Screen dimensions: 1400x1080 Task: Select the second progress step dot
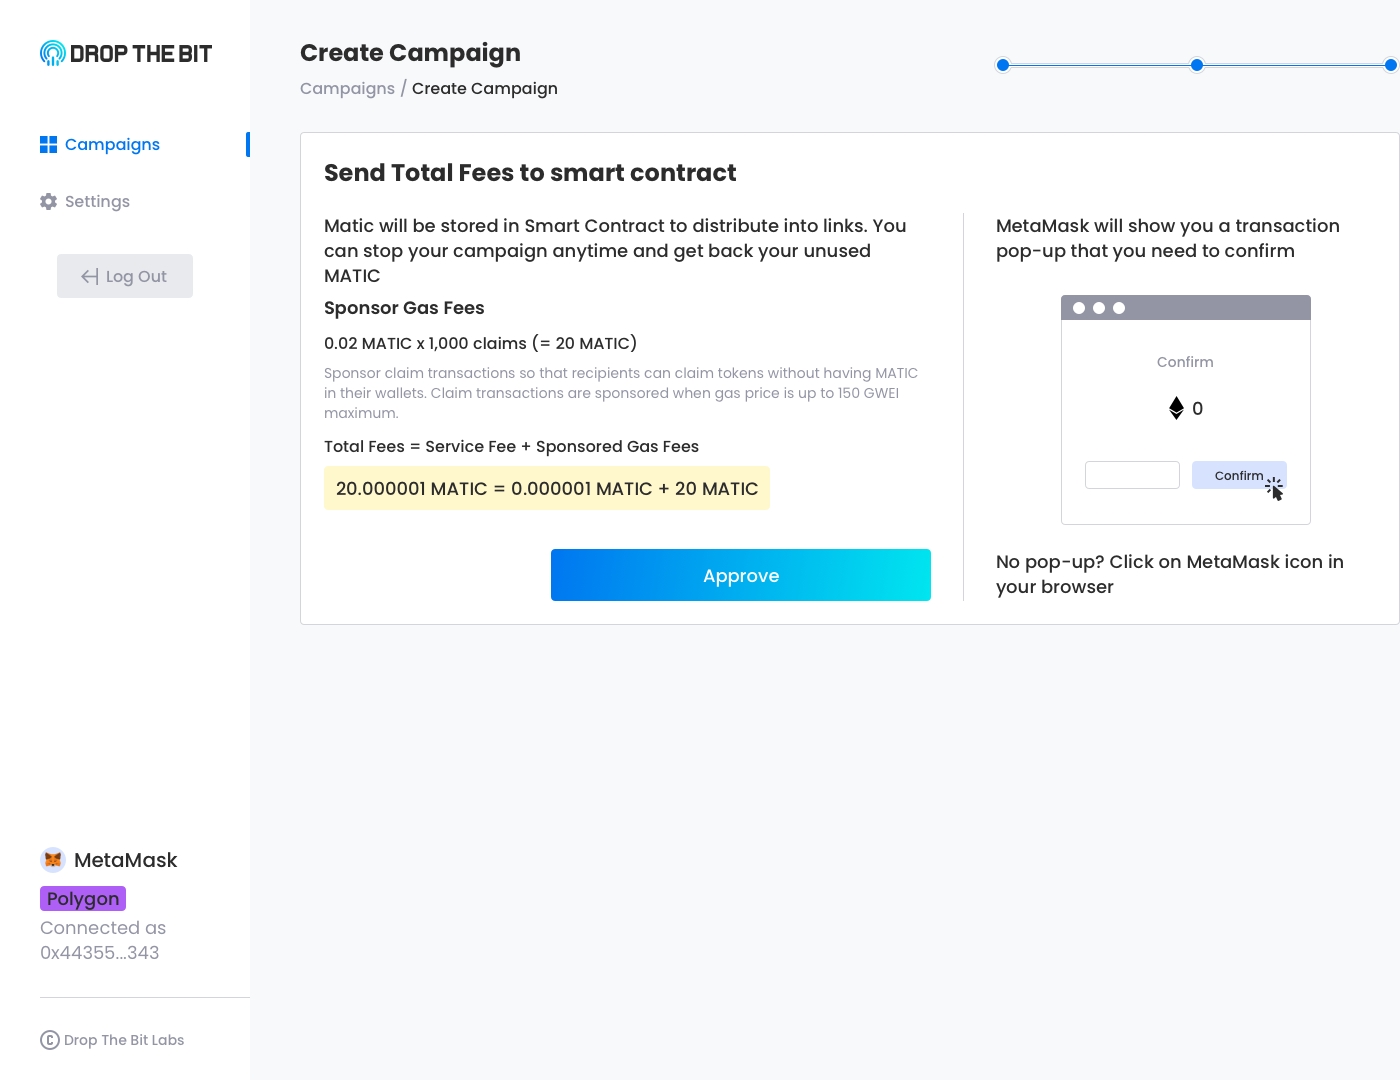click(x=1197, y=65)
